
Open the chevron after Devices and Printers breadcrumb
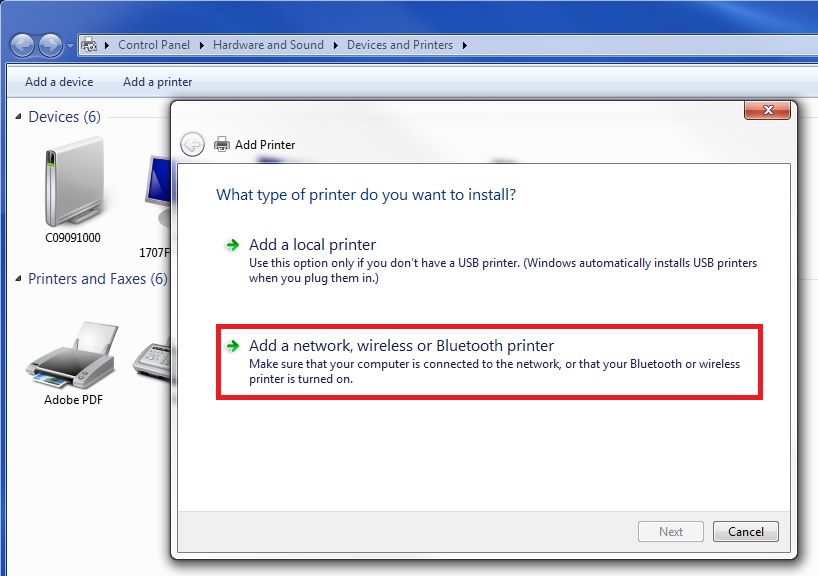465,45
